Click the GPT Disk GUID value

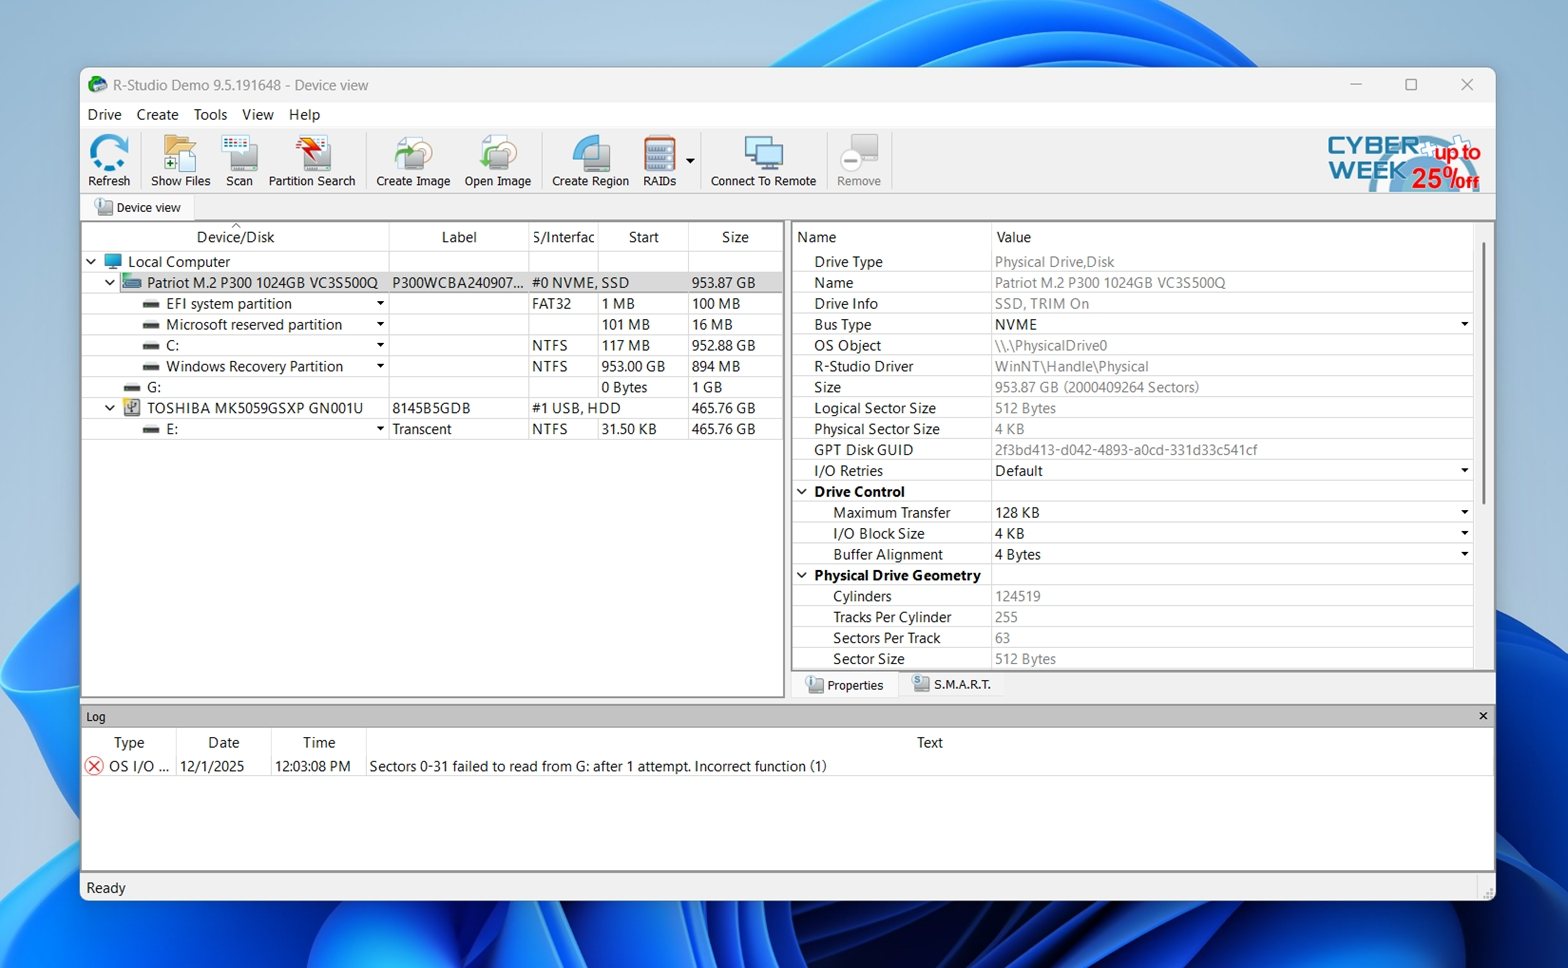tap(1126, 450)
